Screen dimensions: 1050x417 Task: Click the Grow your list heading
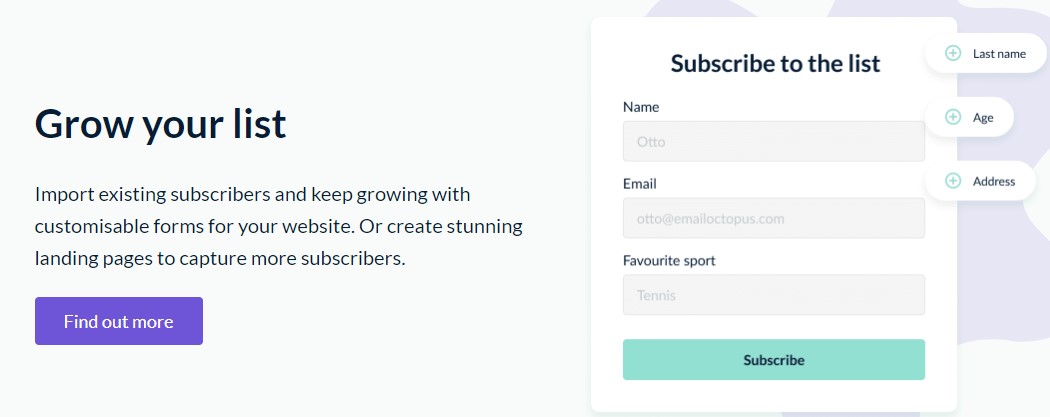click(x=161, y=124)
